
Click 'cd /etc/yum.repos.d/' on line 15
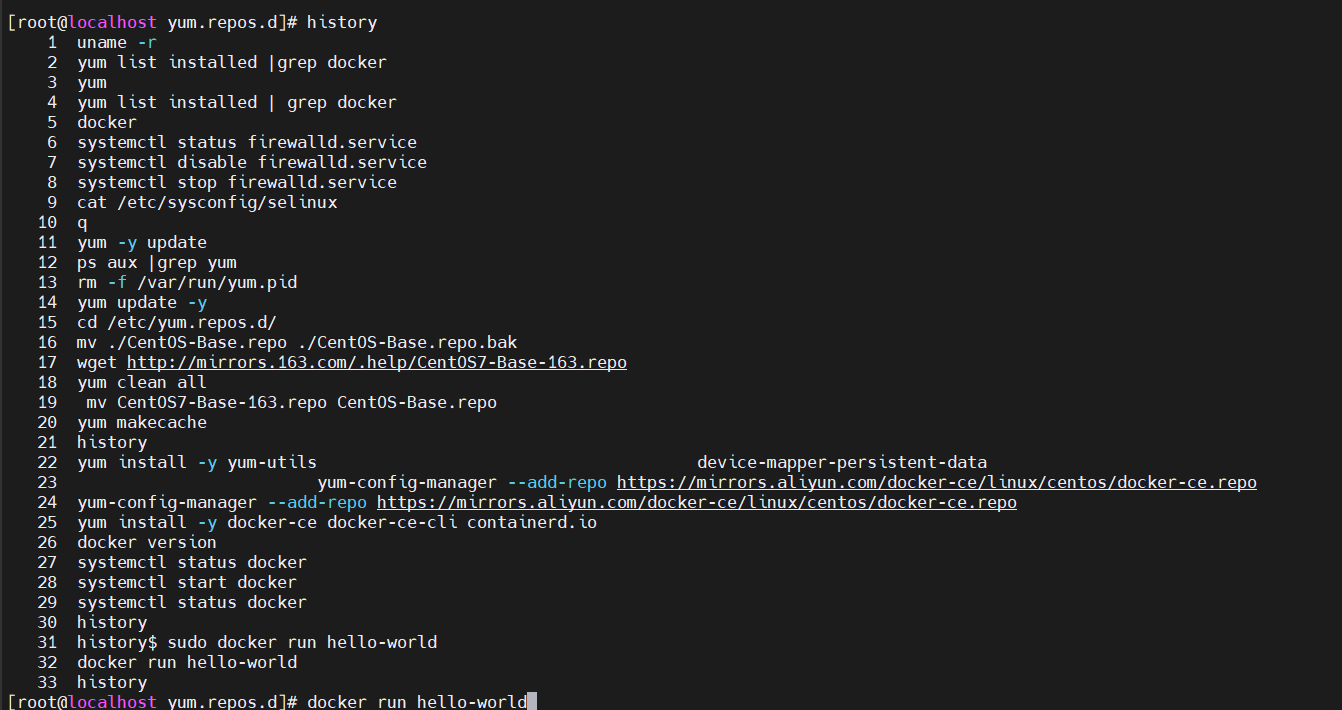click(177, 322)
